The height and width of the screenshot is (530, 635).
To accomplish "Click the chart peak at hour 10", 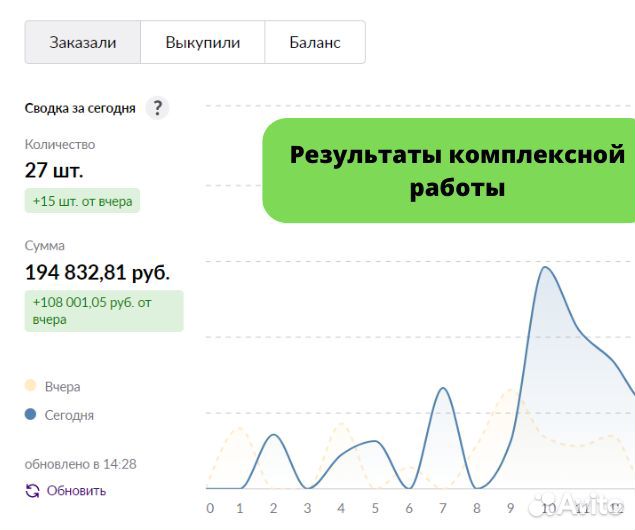I will point(545,267).
